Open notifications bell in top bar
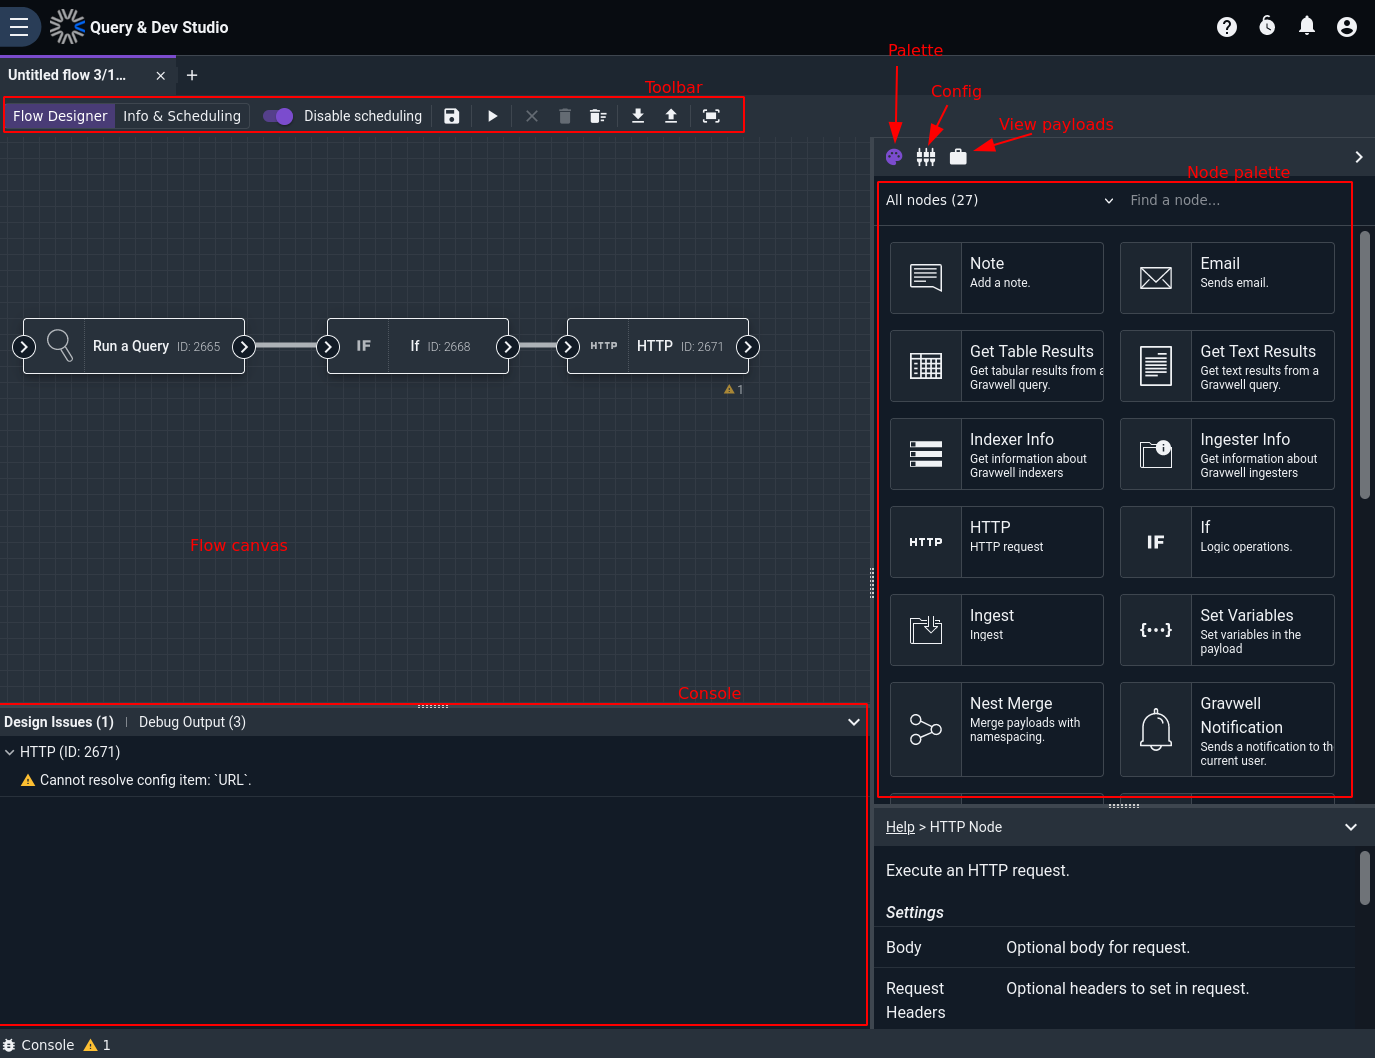 [x=1306, y=27]
